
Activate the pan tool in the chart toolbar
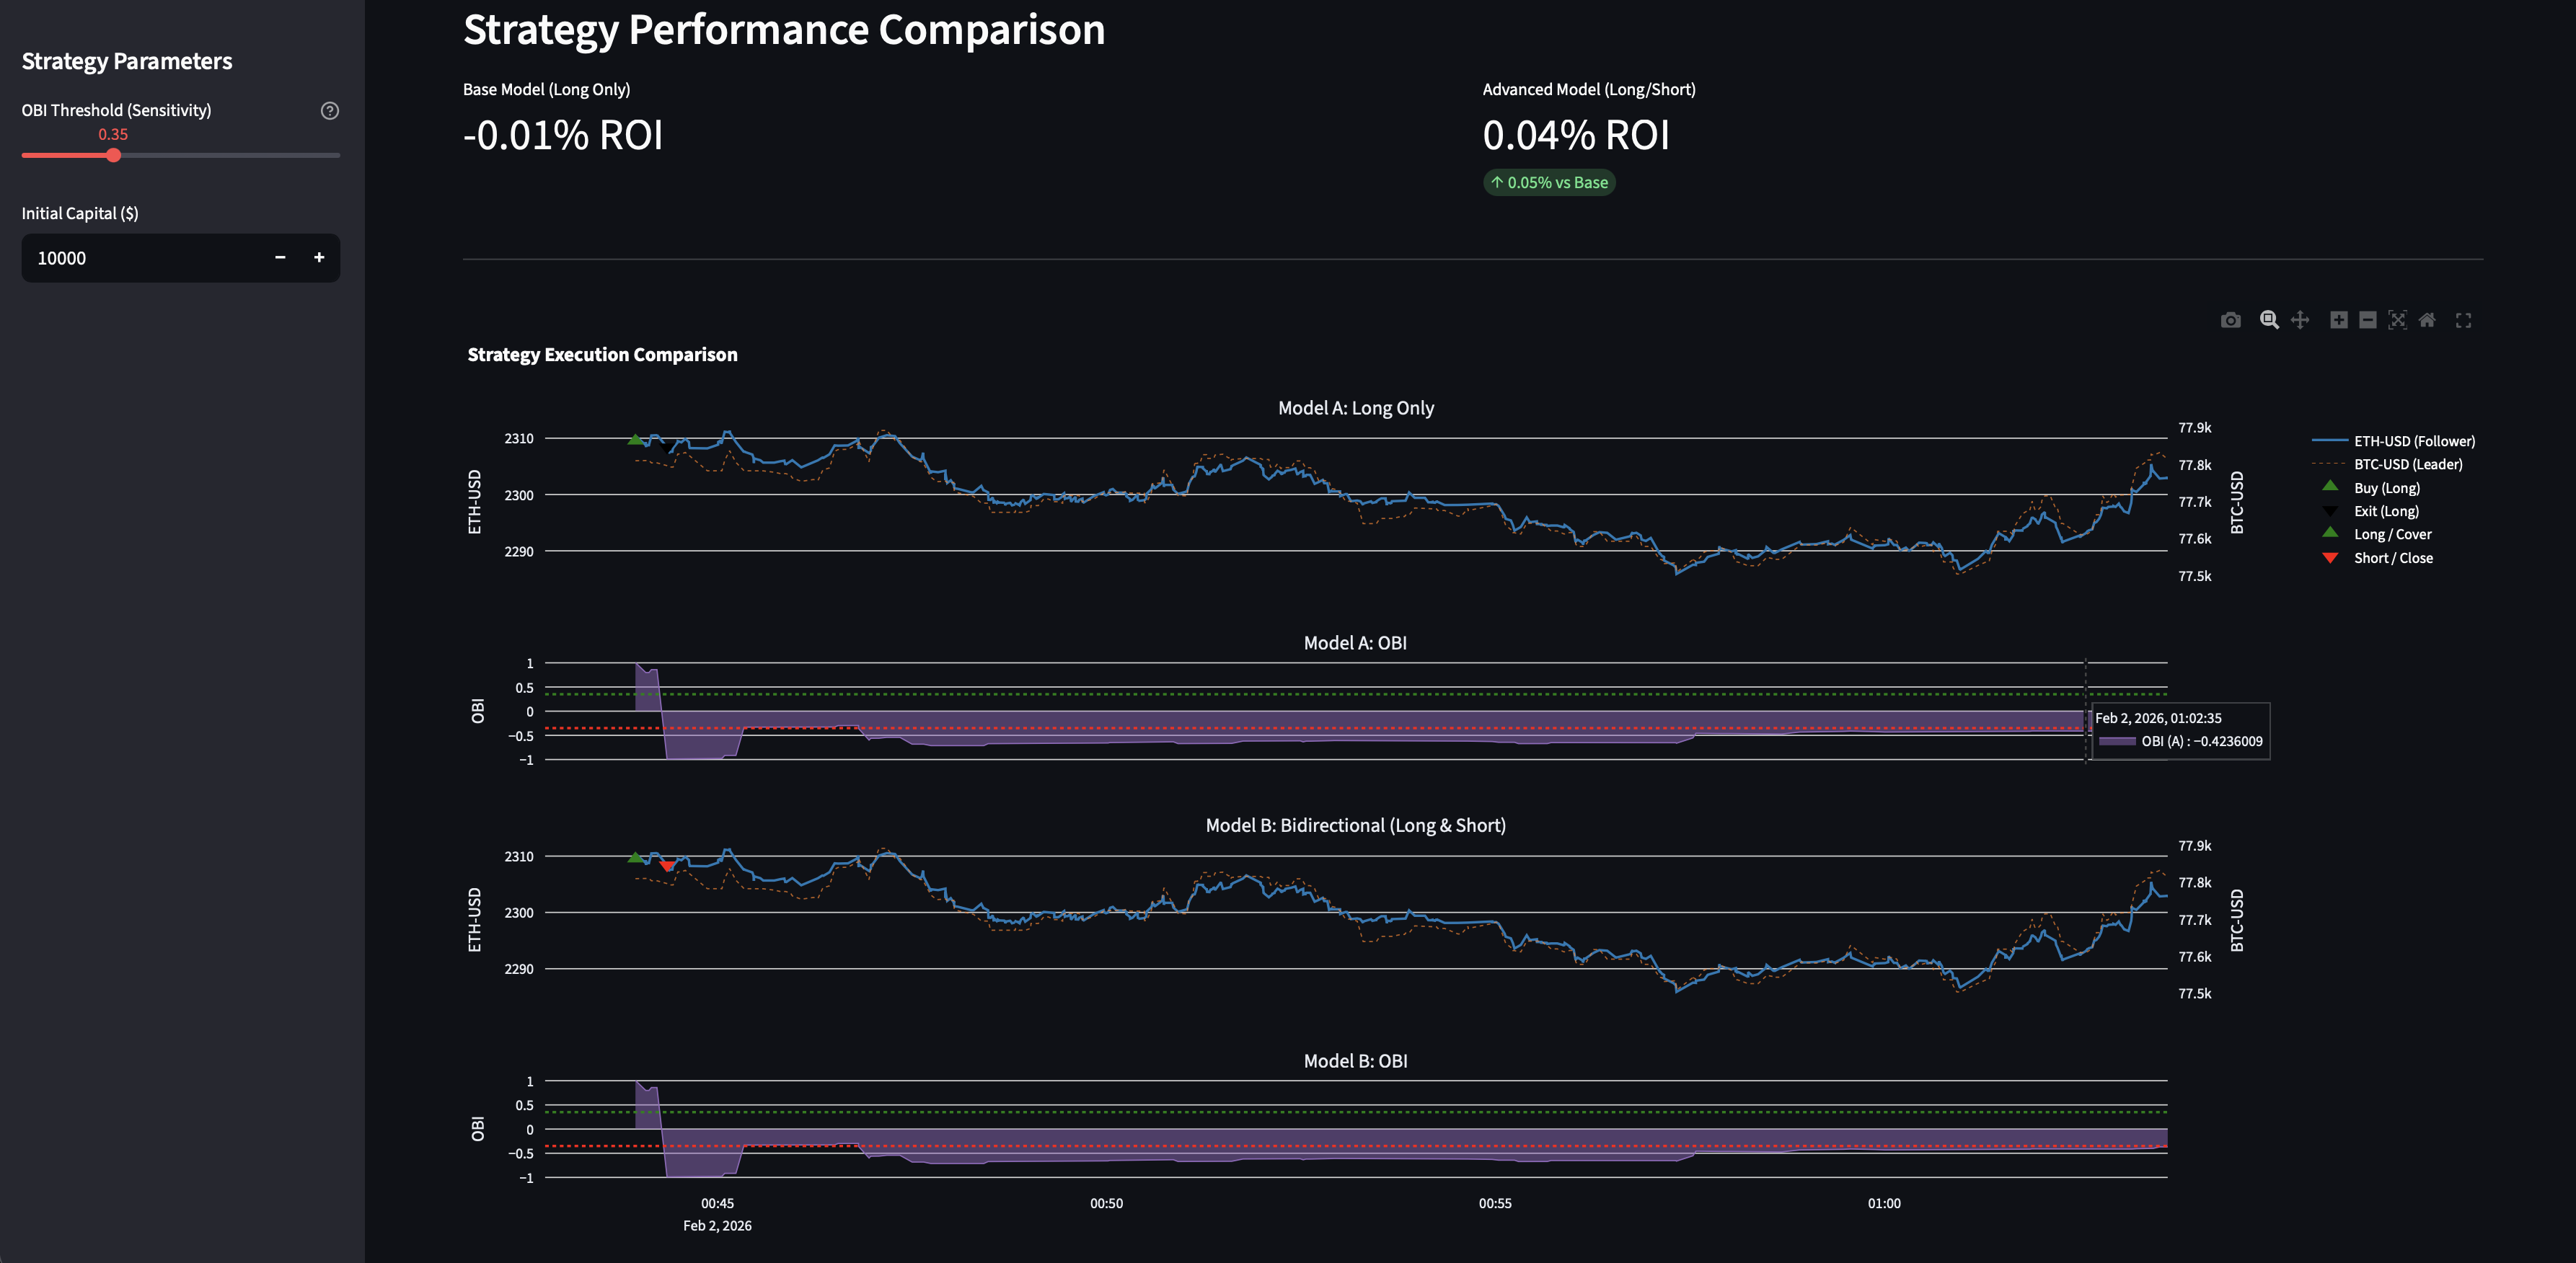pyautogui.click(x=2299, y=320)
